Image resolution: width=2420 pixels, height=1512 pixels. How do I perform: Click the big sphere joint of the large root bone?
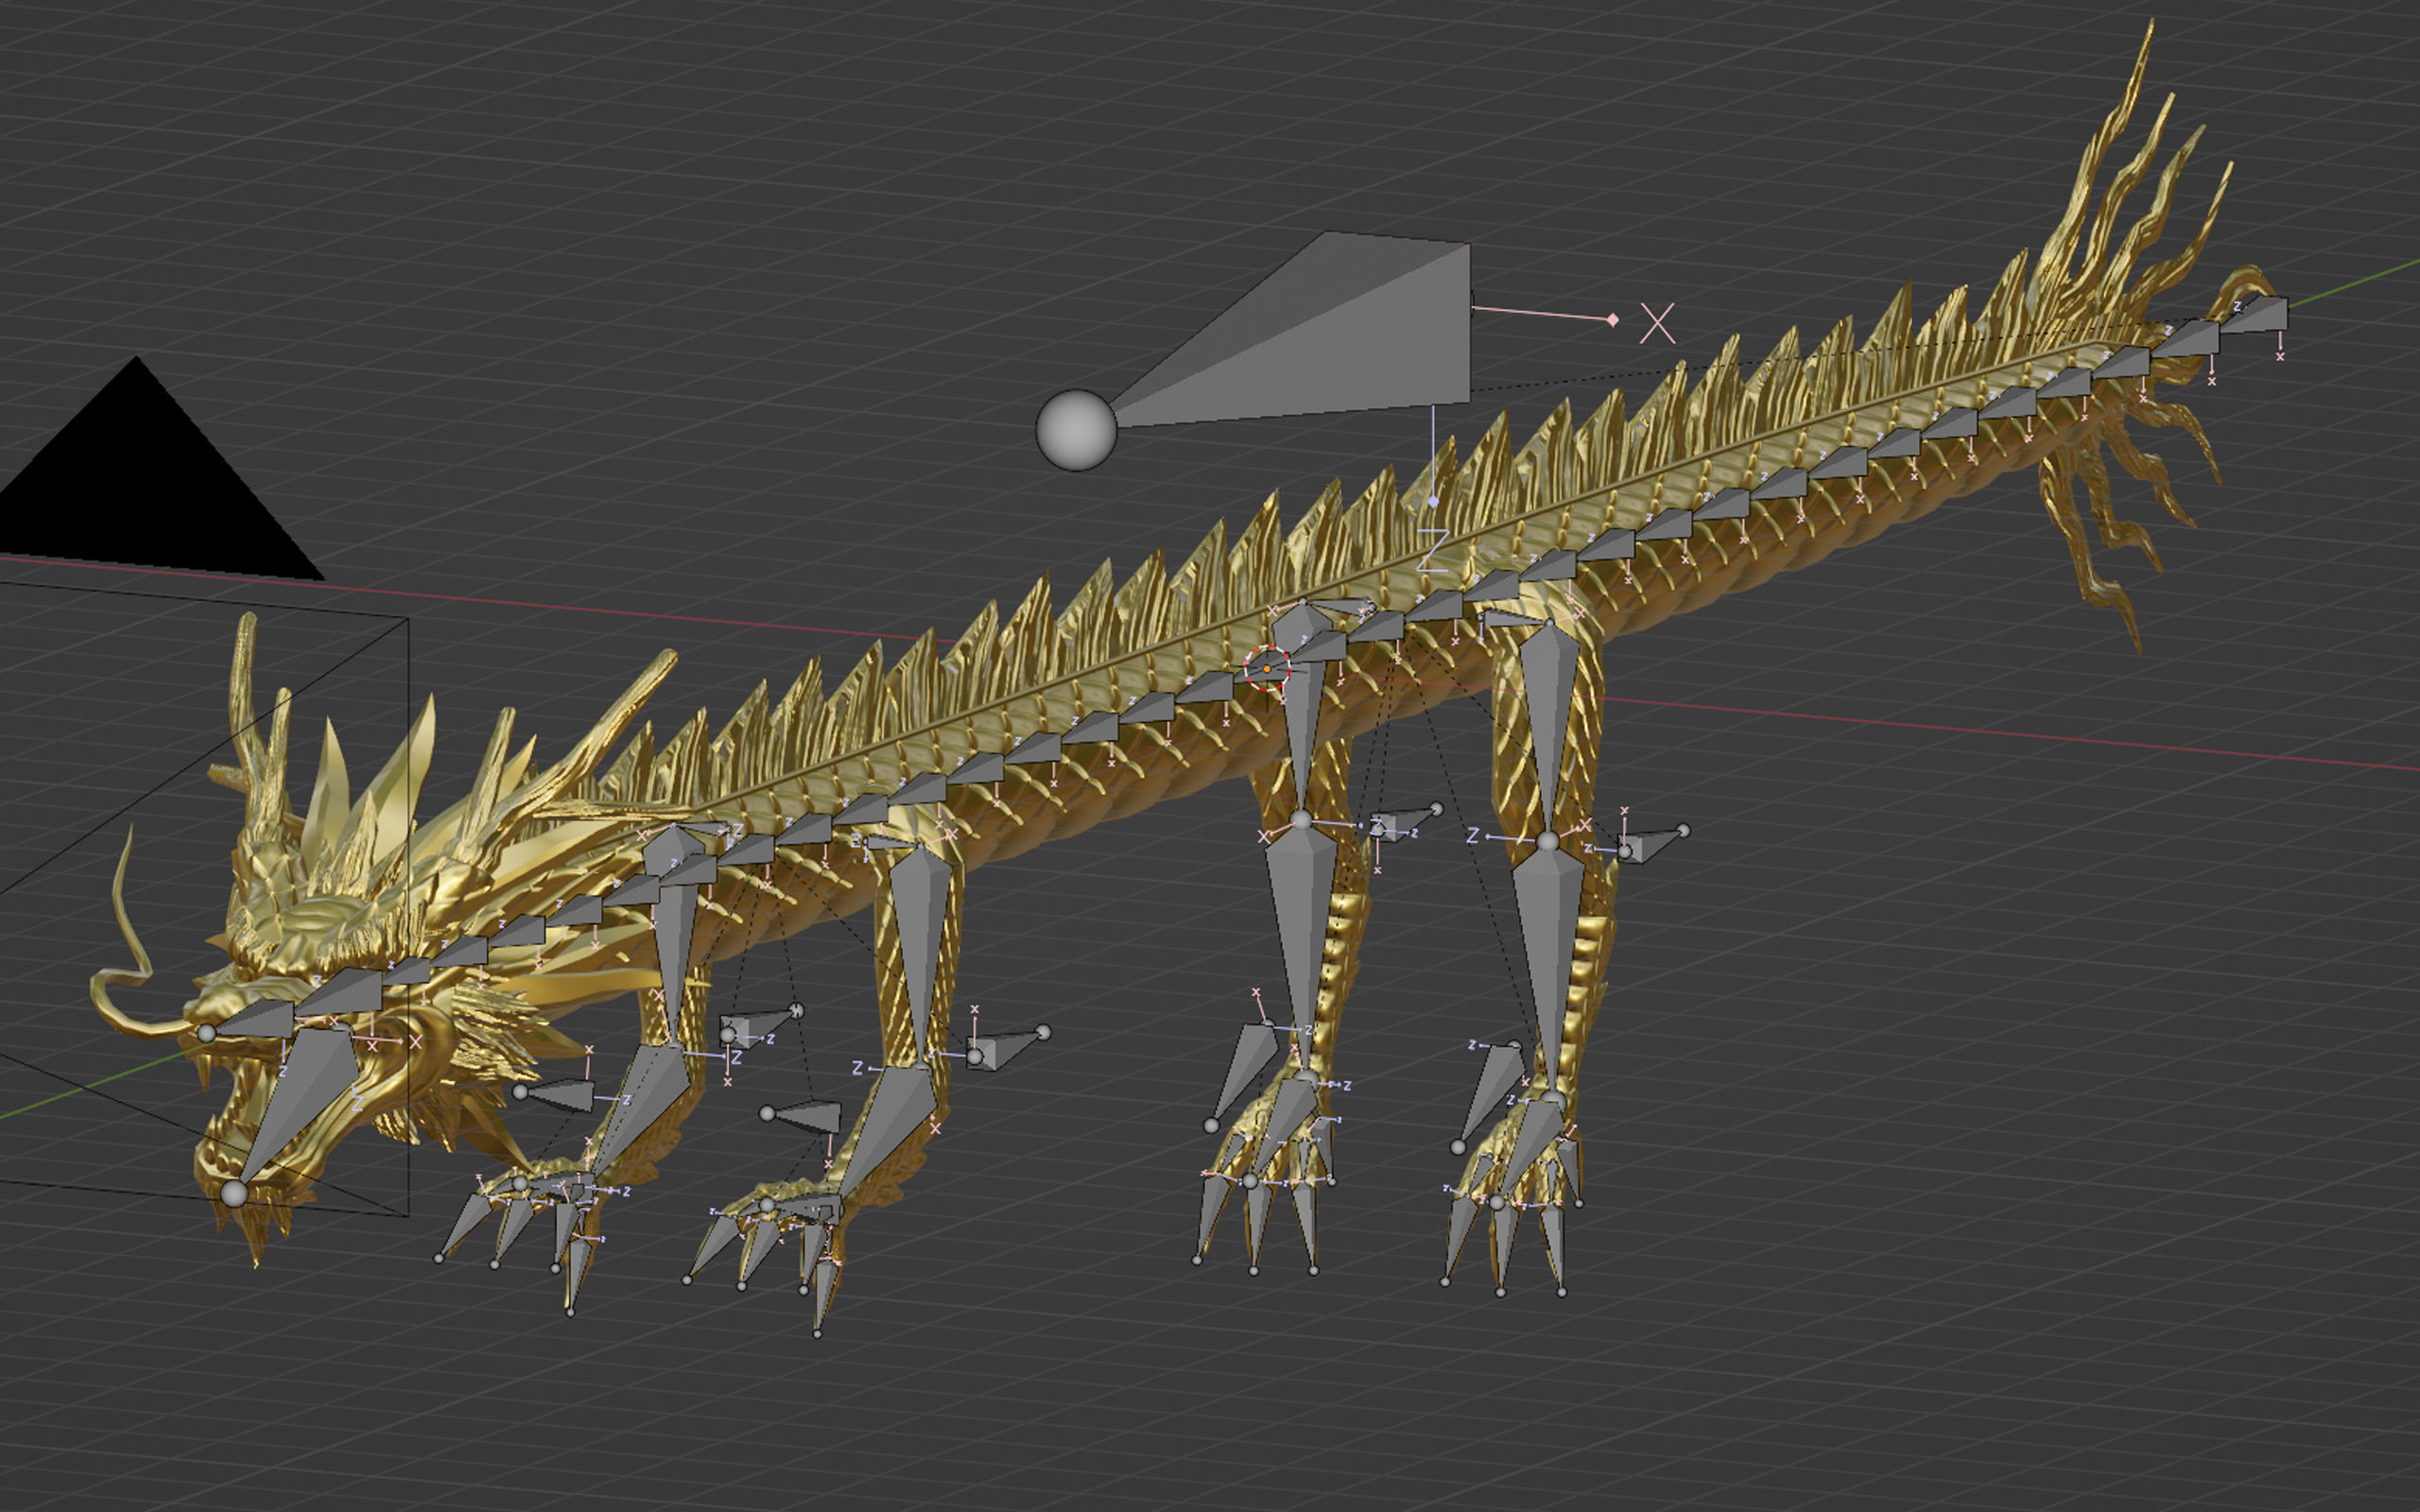1076,430
